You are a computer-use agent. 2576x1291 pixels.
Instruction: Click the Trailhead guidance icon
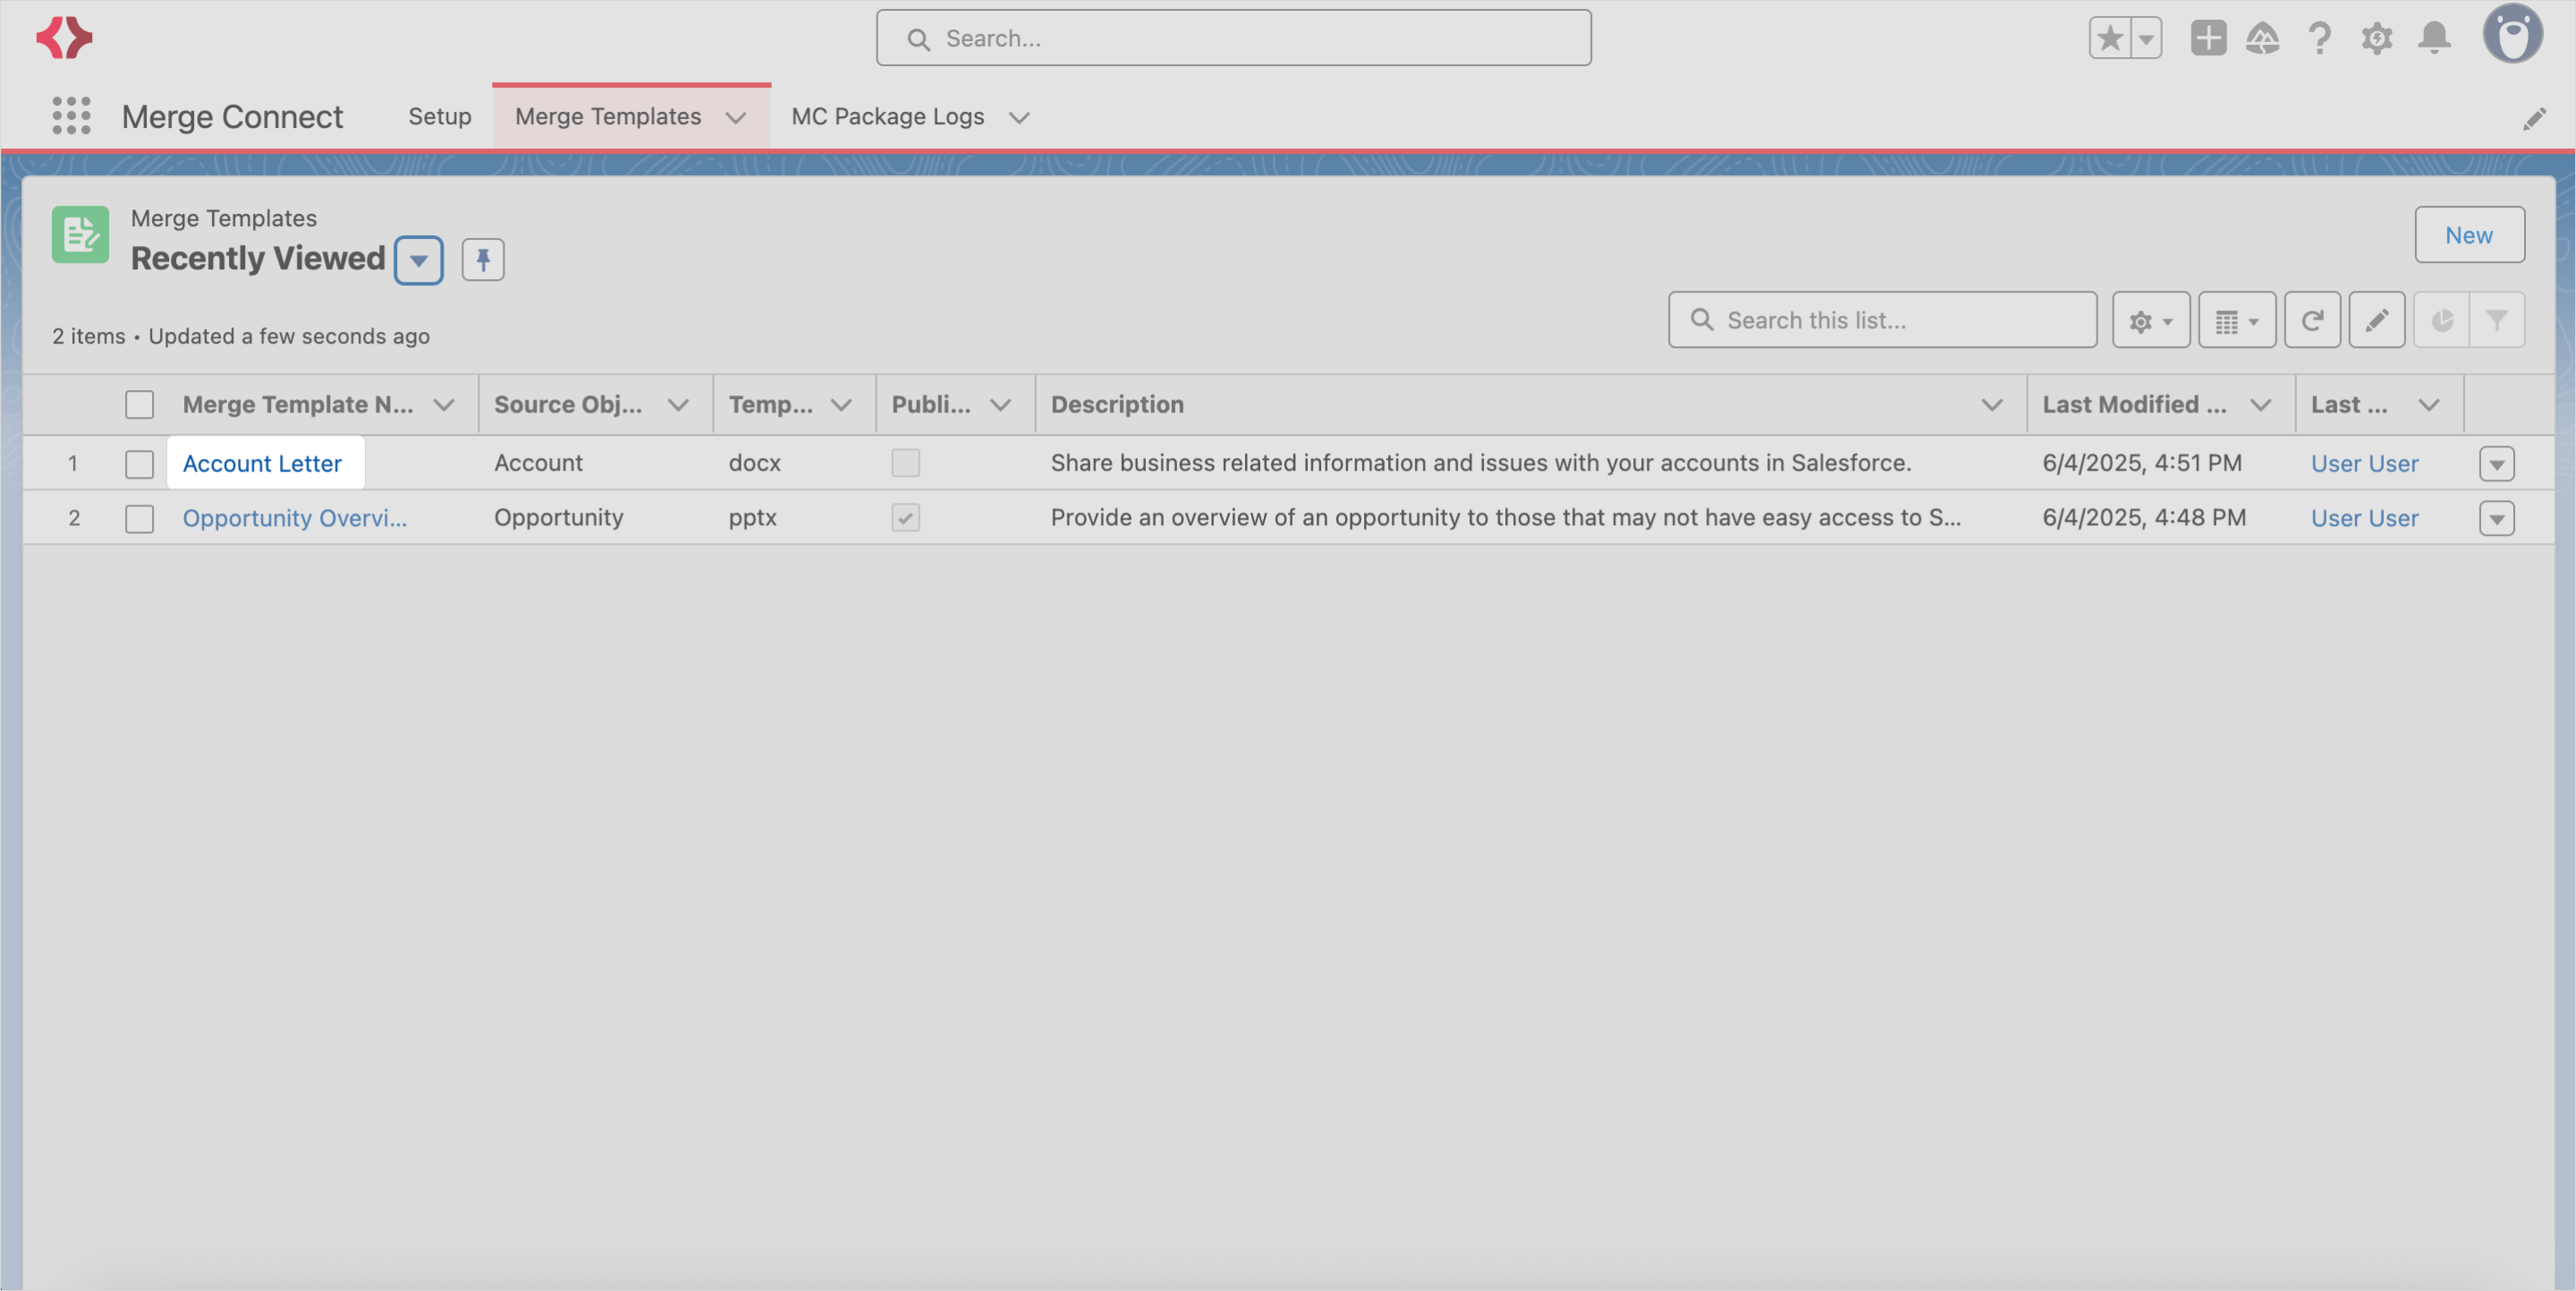click(2264, 37)
